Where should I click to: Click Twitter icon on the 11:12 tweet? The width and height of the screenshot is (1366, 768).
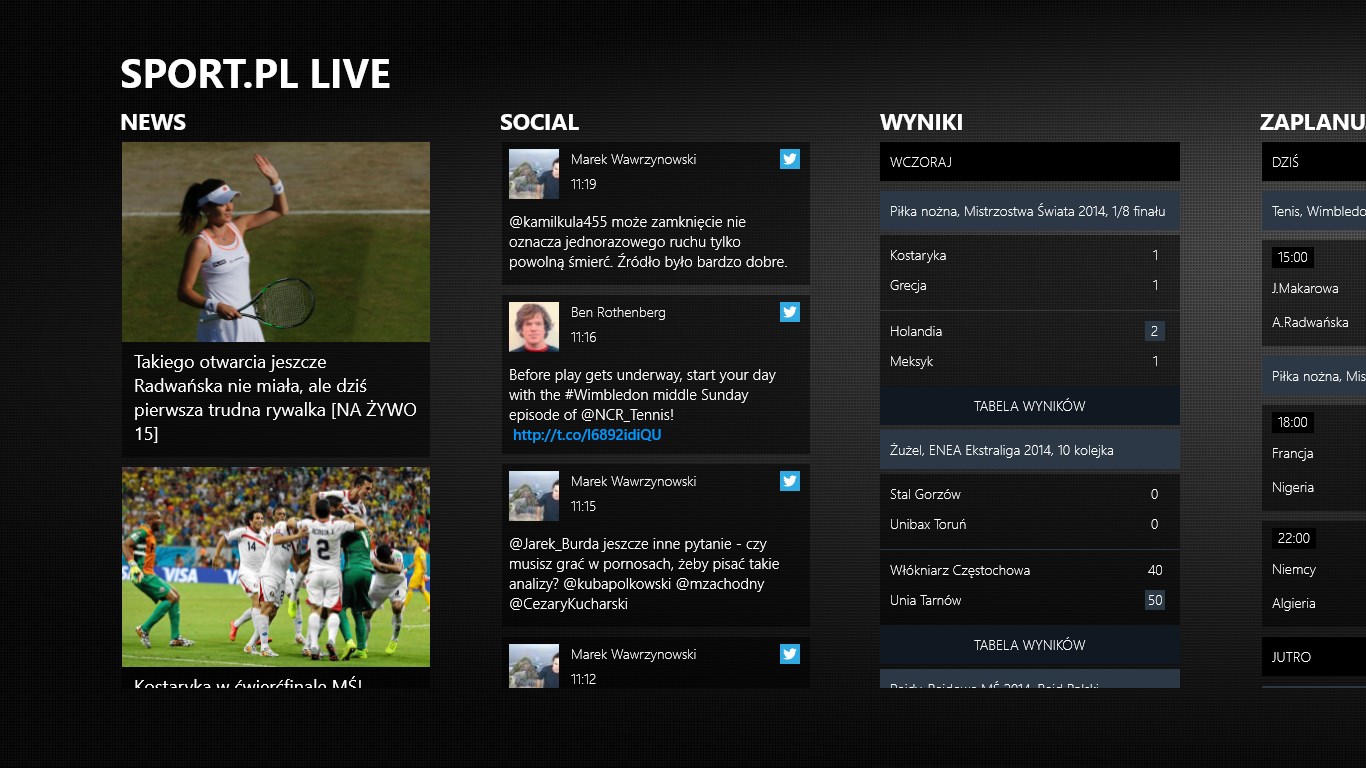[790, 654]
